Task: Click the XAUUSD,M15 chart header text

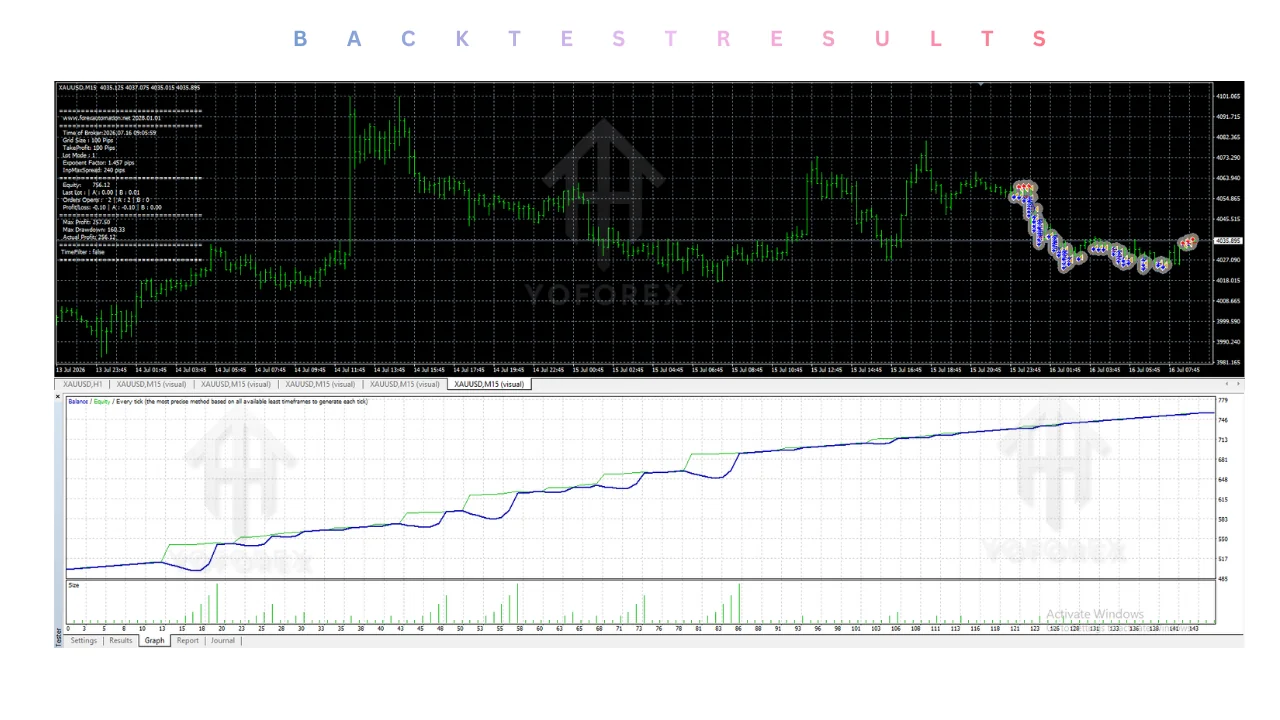Action: [x=129, y=88]
